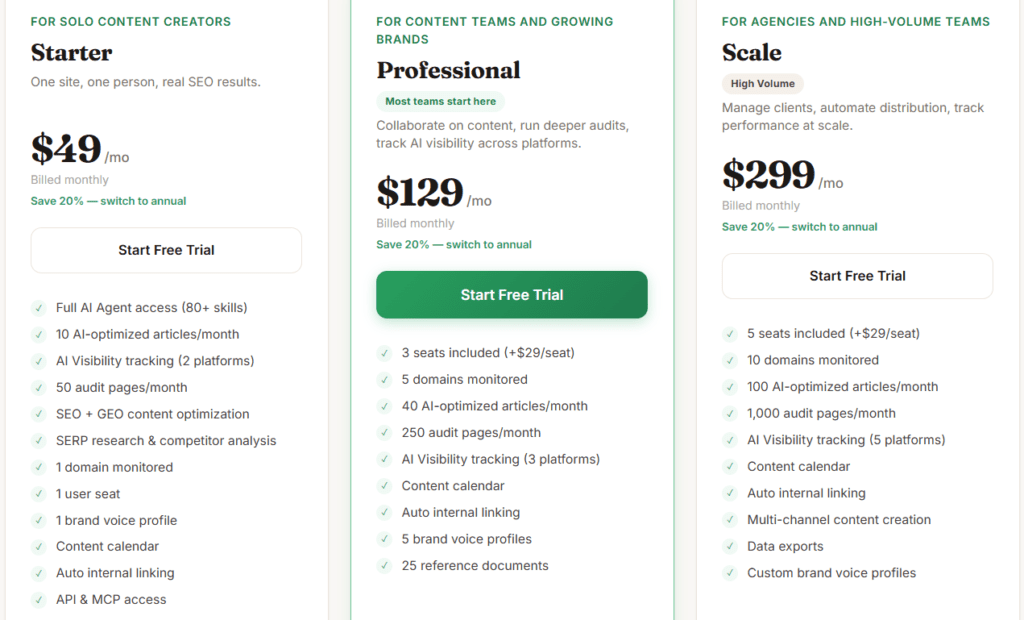
Task: Click Start Free Trial in the Starter plan
Action: click(166, 250)
